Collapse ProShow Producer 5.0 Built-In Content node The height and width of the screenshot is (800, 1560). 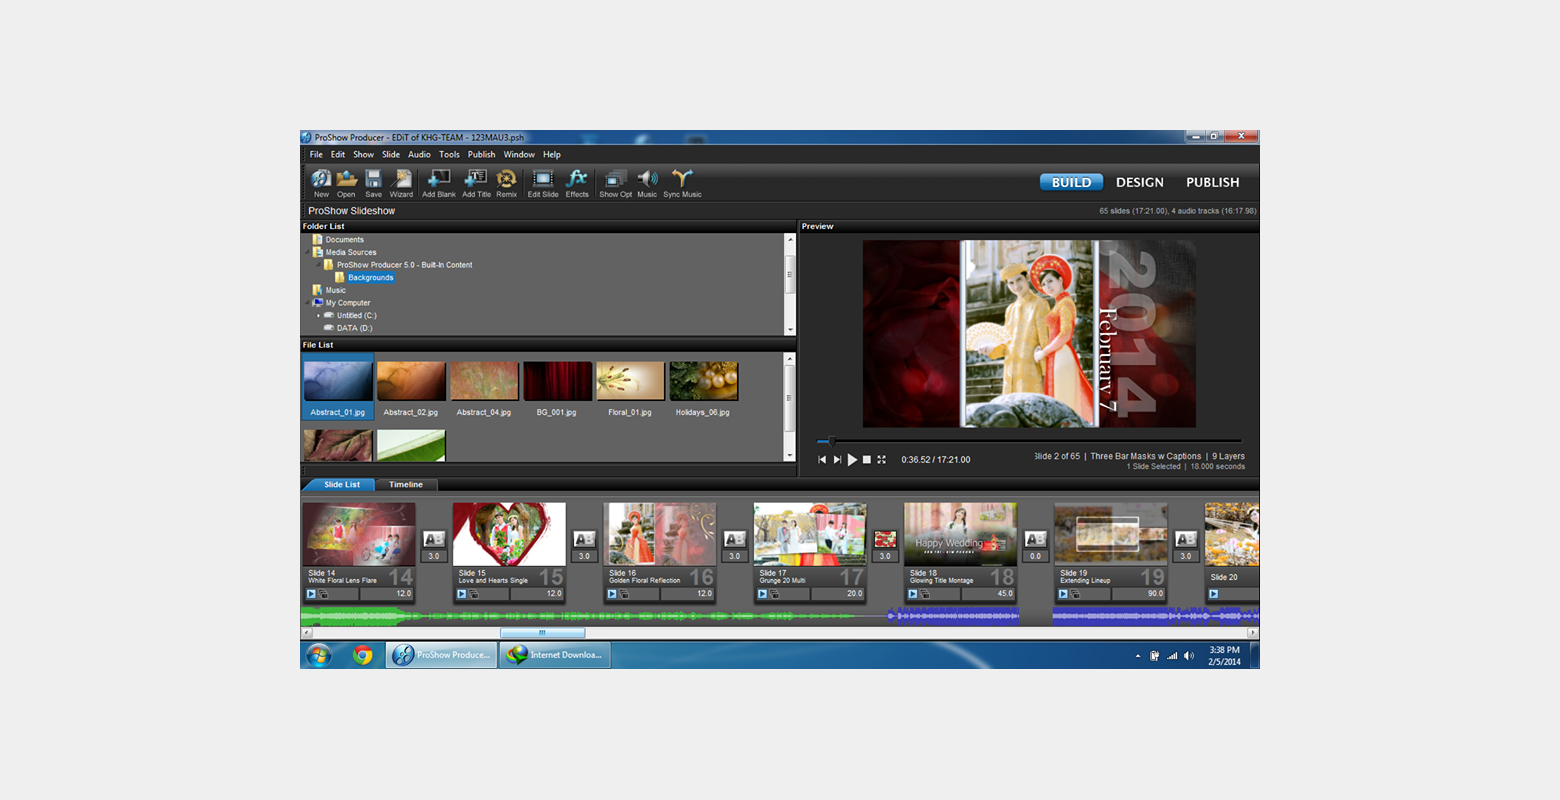tap(319, 265)
